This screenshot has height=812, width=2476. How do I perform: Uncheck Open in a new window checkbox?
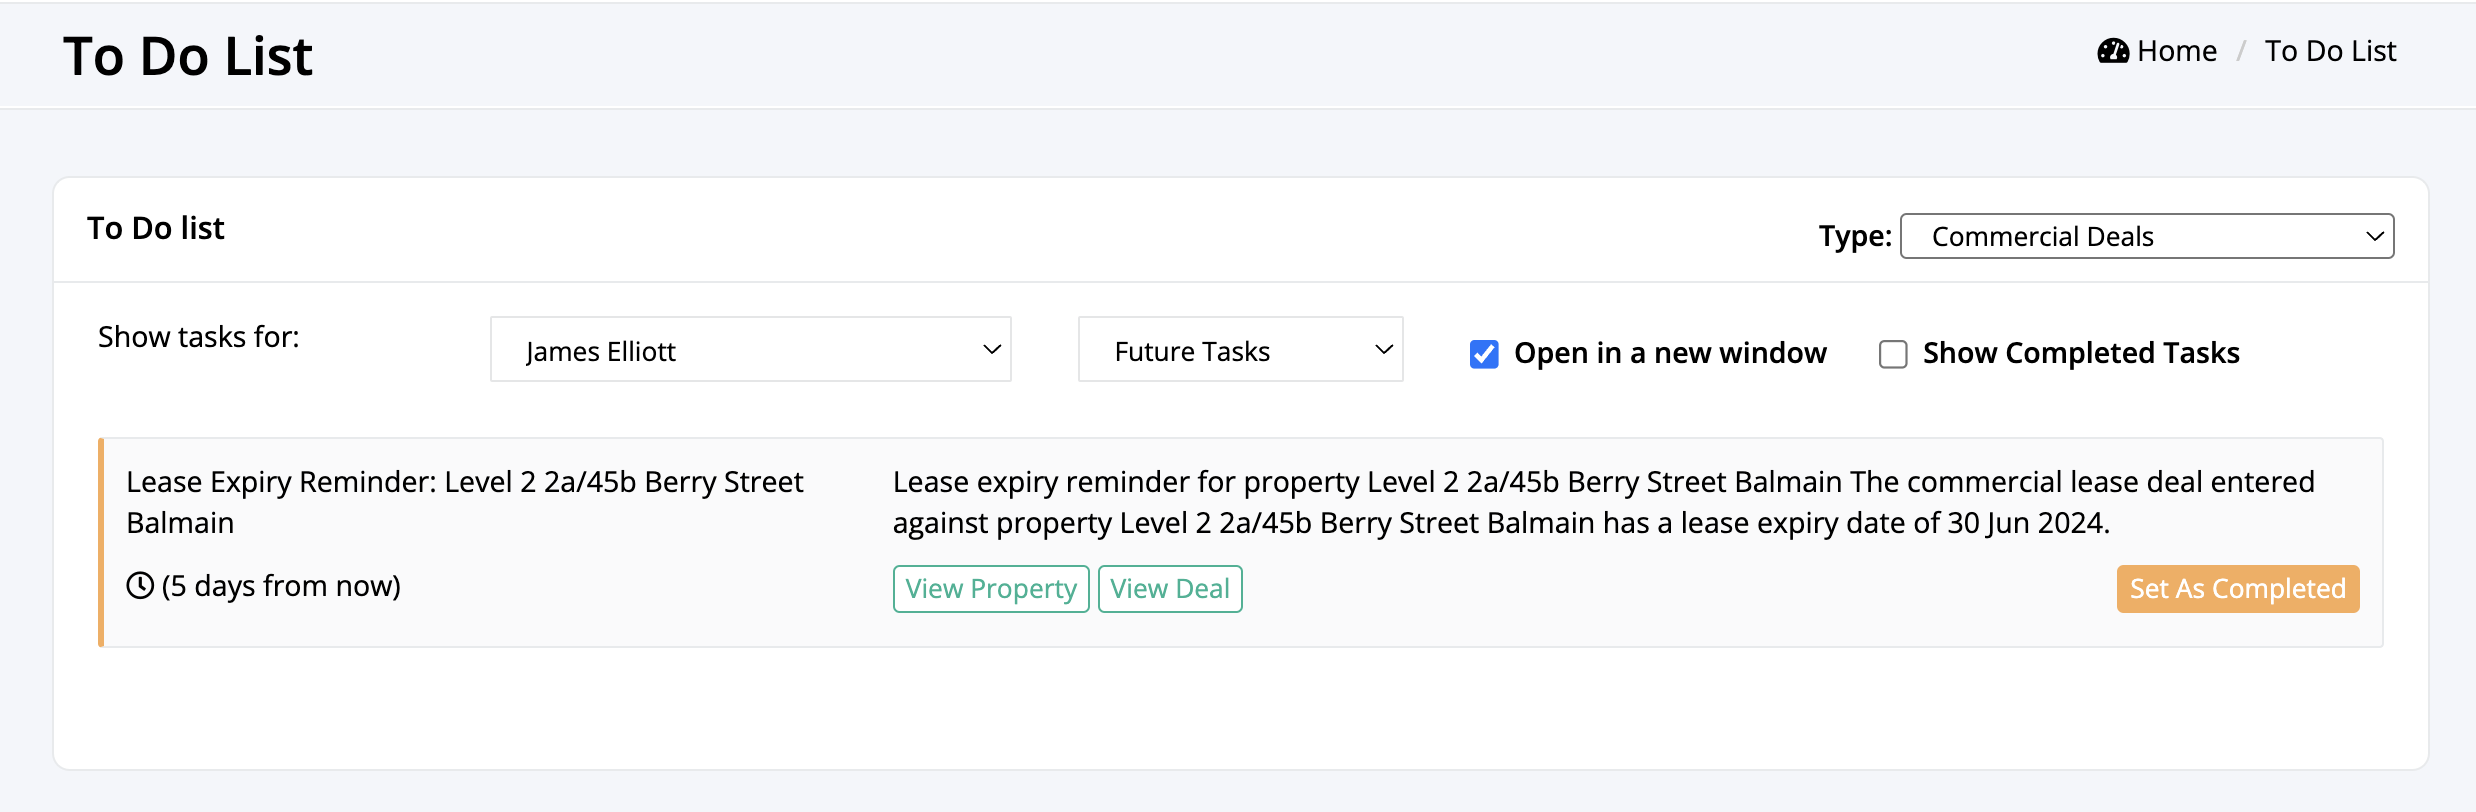pyautogui.click(x=1484, y=354)
